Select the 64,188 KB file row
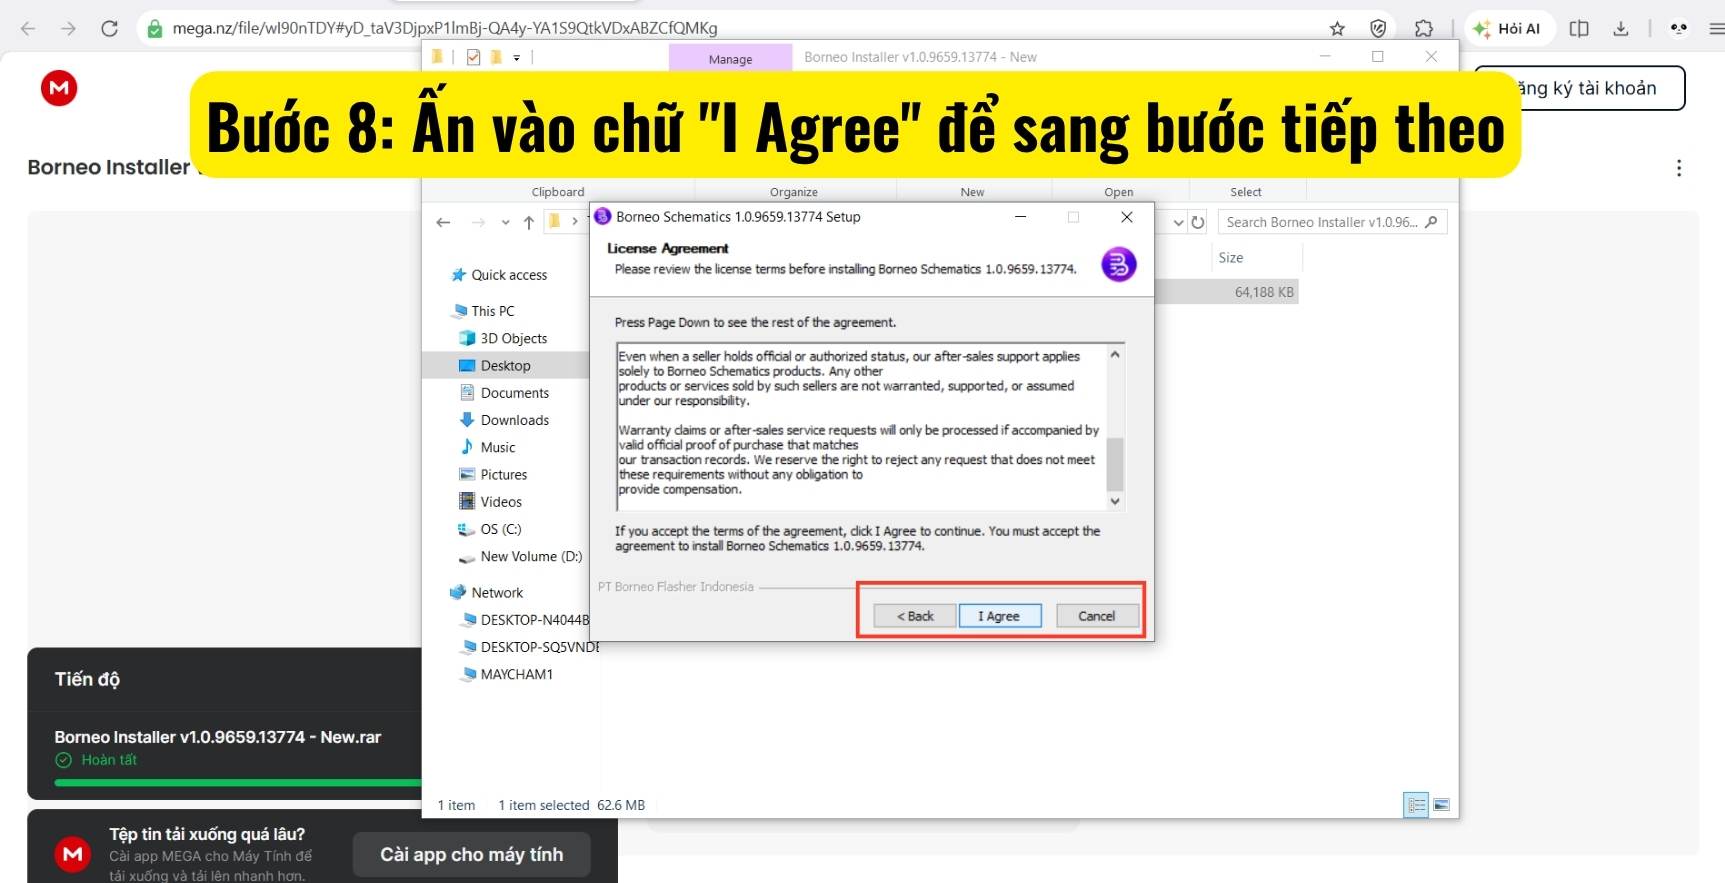 1226,292
